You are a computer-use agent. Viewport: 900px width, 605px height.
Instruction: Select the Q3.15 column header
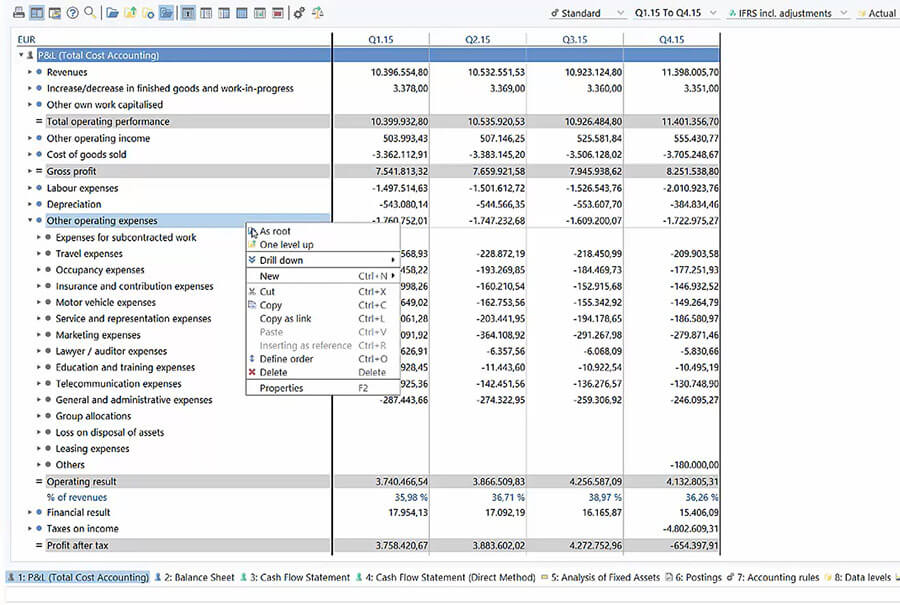coord(574,40)
